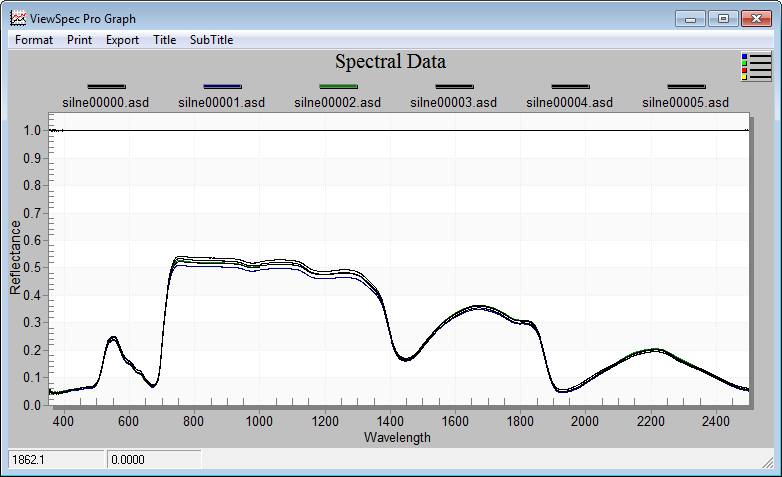This screenshot has height=477, width=782.
Task: Select the silne00004.asd legend label
Action: pos(570,102)
